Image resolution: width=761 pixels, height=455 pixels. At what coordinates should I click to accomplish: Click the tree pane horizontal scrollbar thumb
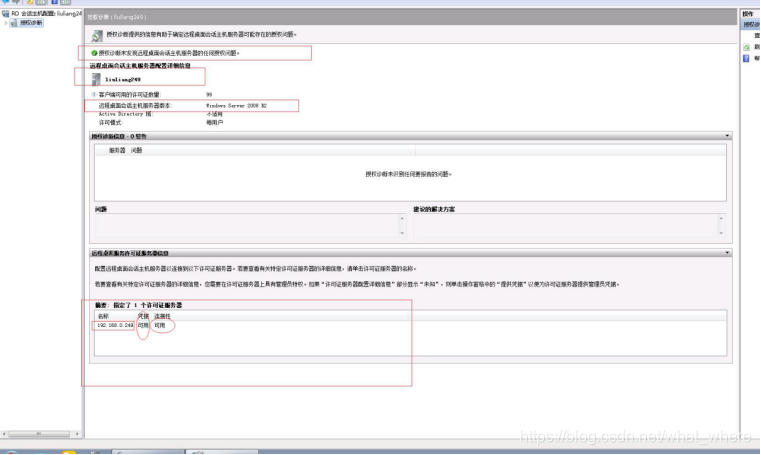[39, 434]
